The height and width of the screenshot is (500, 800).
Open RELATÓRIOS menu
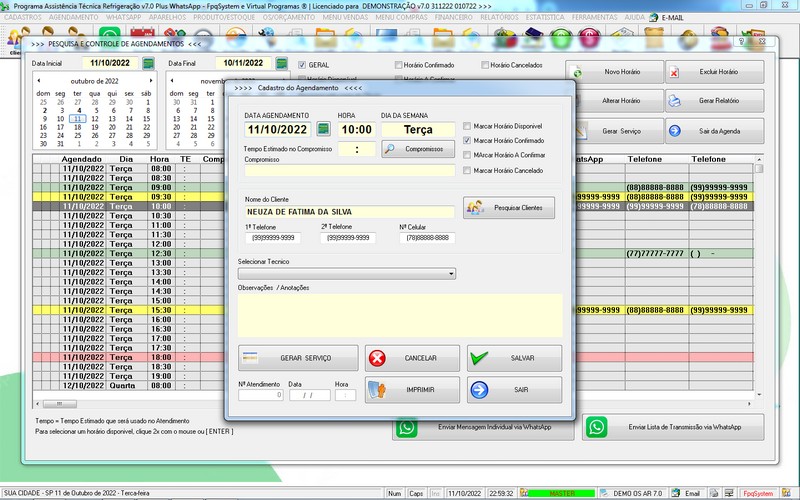click(499, 17)
